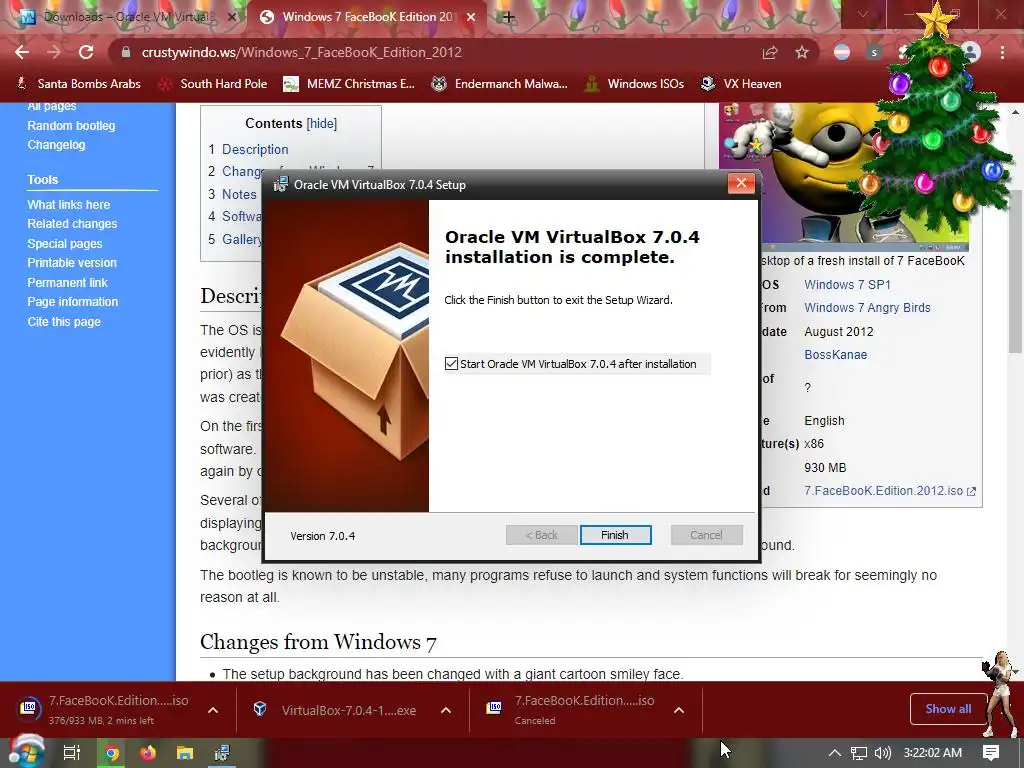Open the Related changes link
This screenshot has height=768, width=1024.
(72, 223)
